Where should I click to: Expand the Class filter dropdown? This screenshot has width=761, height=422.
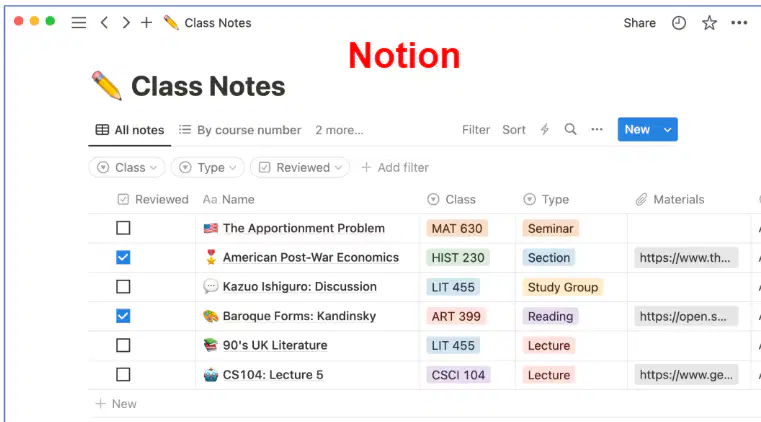(x=127, y=167)
